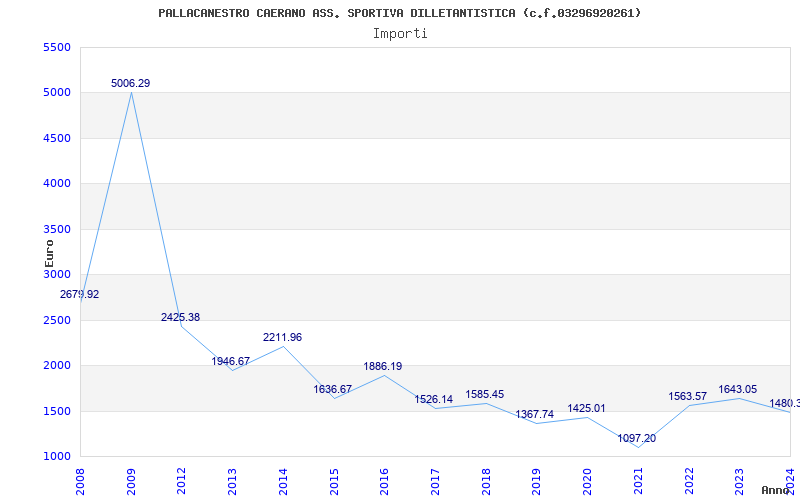Click the 2679.92 data label
The image size is (800, 500).
[x=80, y=294]
